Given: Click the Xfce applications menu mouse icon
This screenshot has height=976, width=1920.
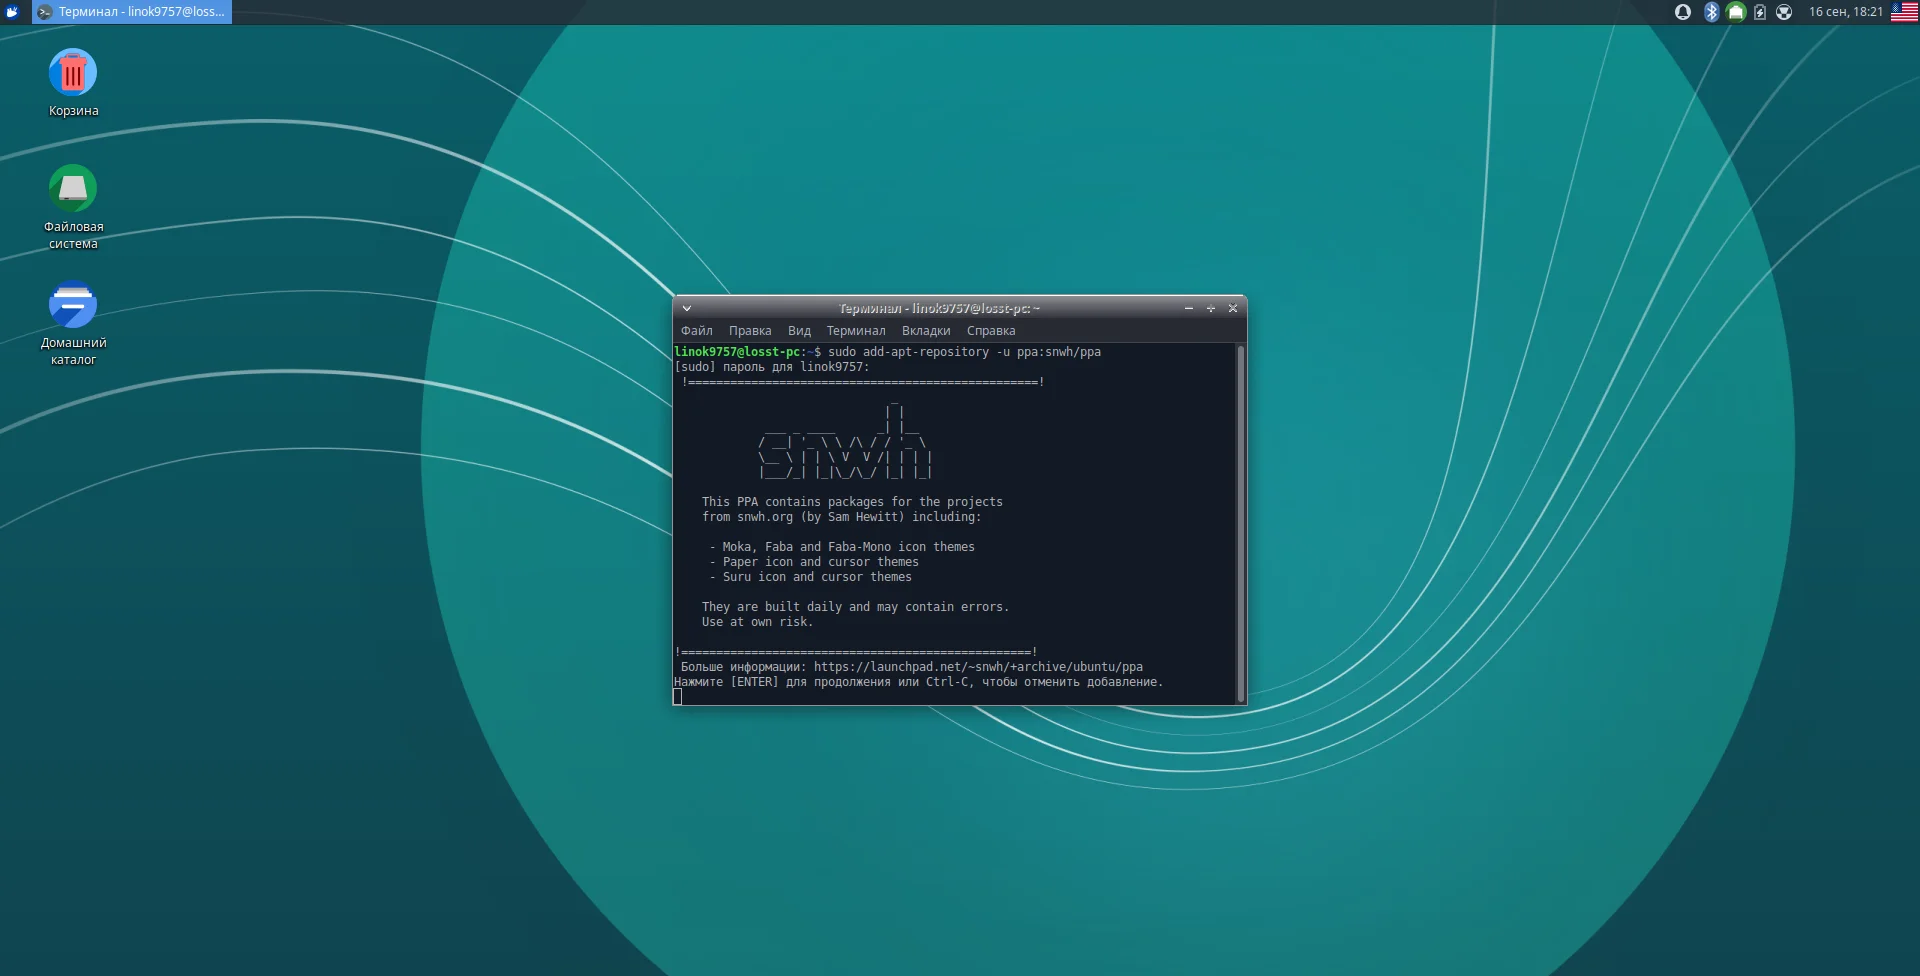Looking at the screenshot, I should [x=13, y=12].
